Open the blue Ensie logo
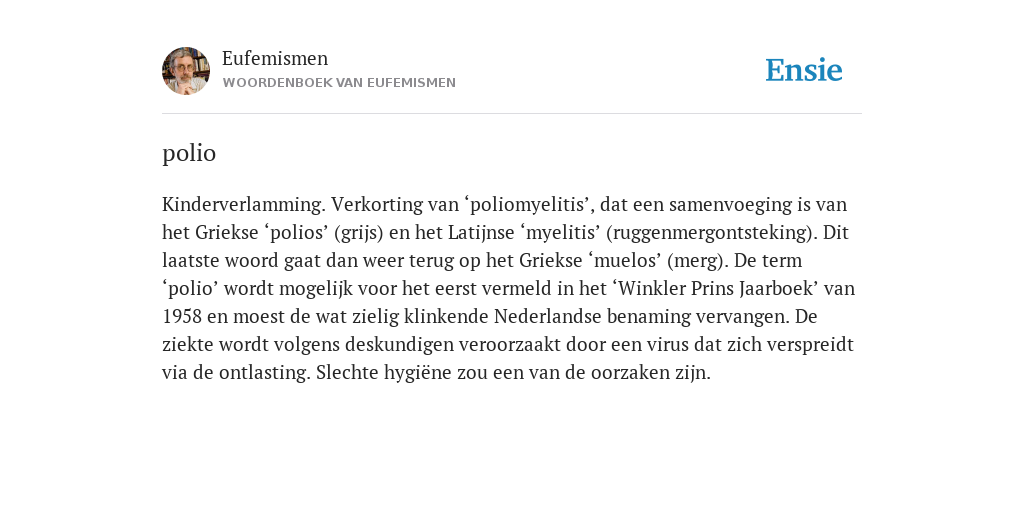The image size is (1024, 512). (x=803, y=71)
